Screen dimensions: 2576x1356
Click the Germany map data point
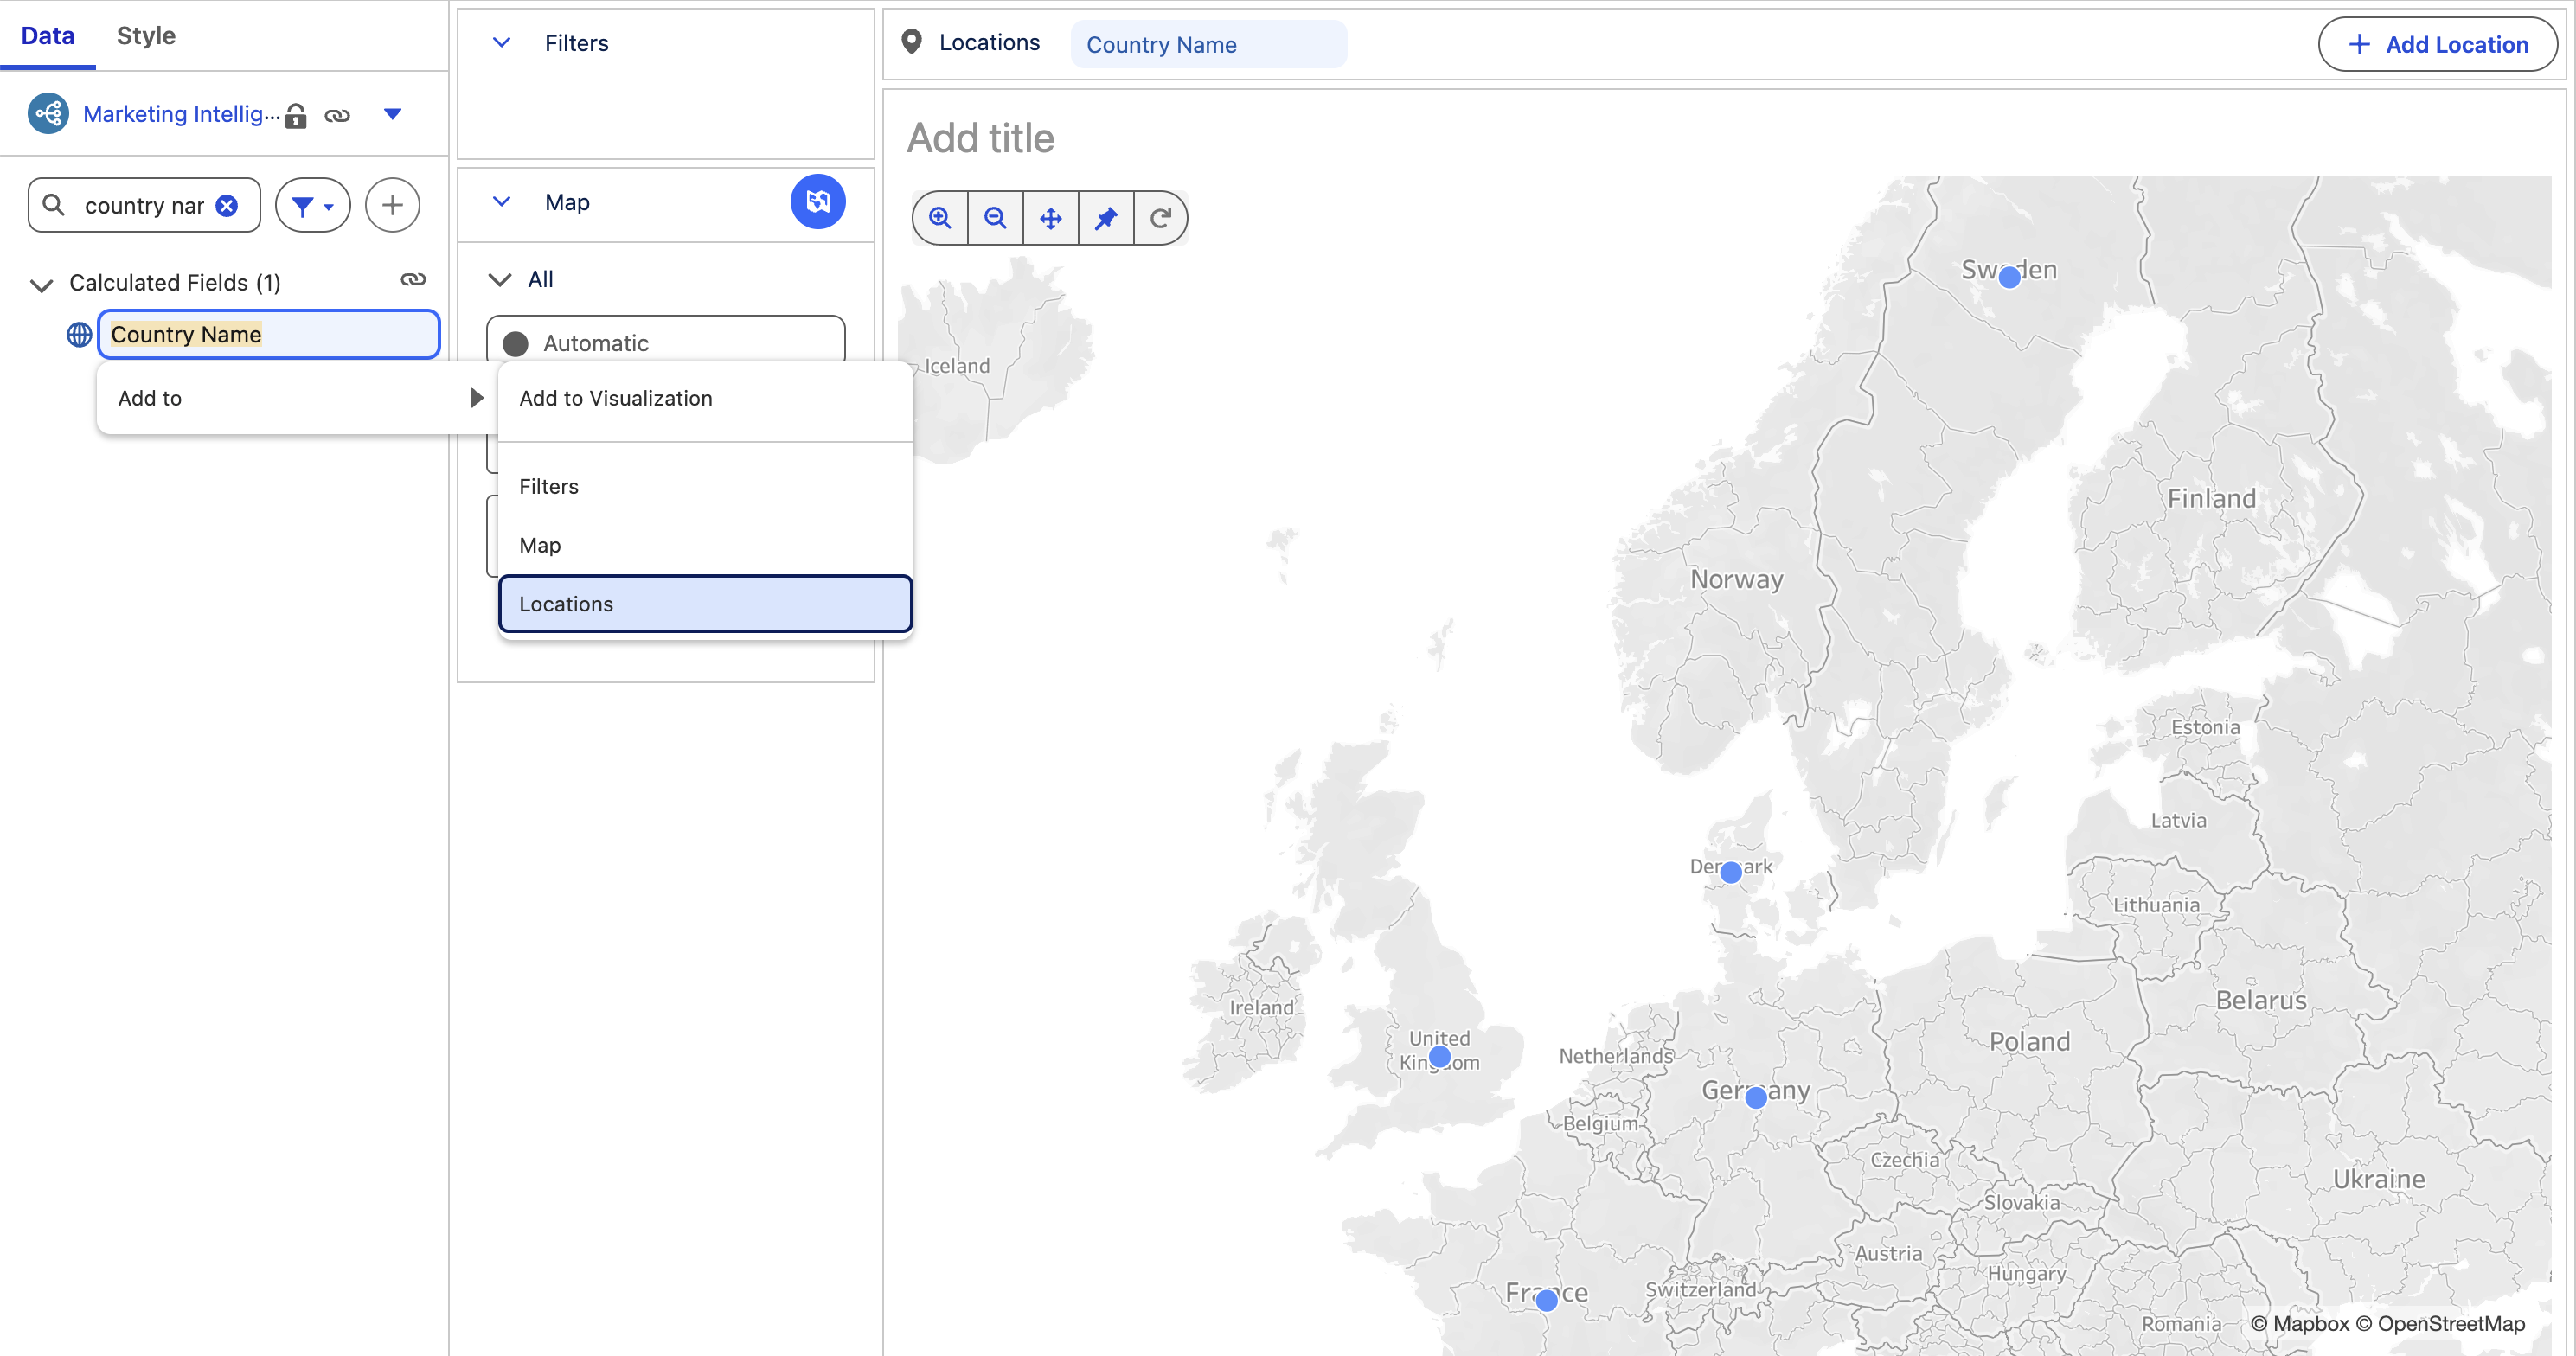(1755, 1098)
